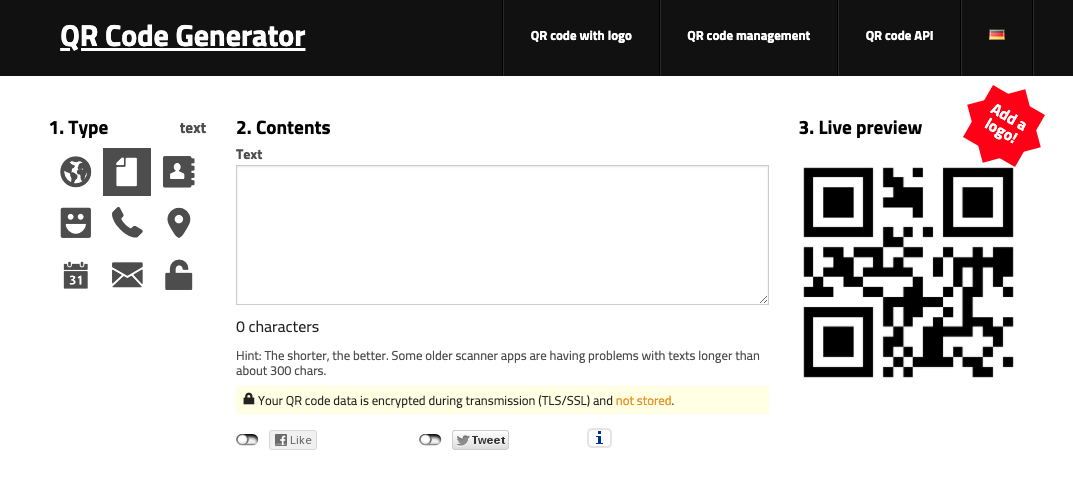Click the '2. Contents' heading
Screen dimensions: 1073x479
tap(283, 128)
